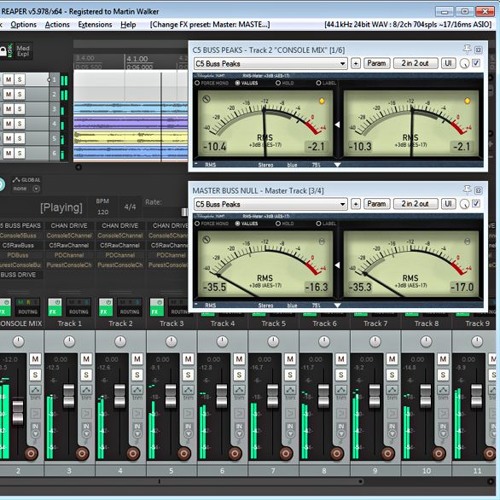Click IN input monitor icon on Track 2 strip
The image size is (500, 500).
tap(137, 426)
